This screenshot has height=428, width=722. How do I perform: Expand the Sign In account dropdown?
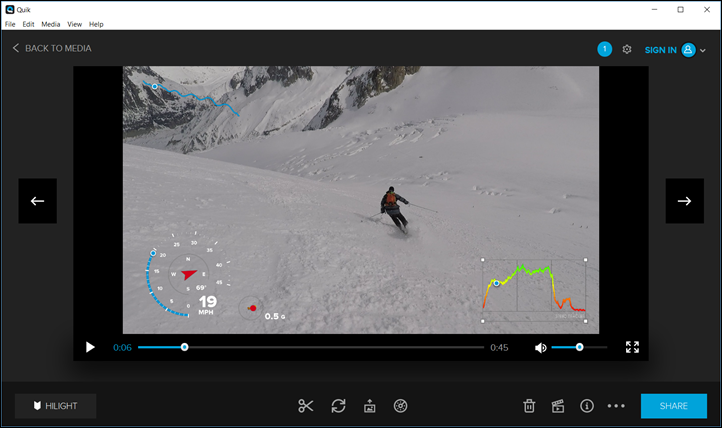pyautogui.click(x=703, y=50)
